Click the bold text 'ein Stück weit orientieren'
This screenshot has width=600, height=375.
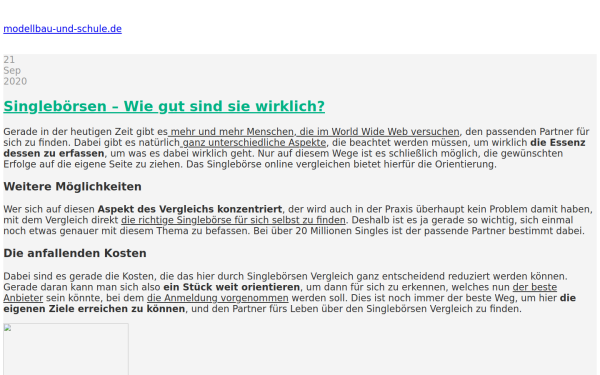(232, 287)
